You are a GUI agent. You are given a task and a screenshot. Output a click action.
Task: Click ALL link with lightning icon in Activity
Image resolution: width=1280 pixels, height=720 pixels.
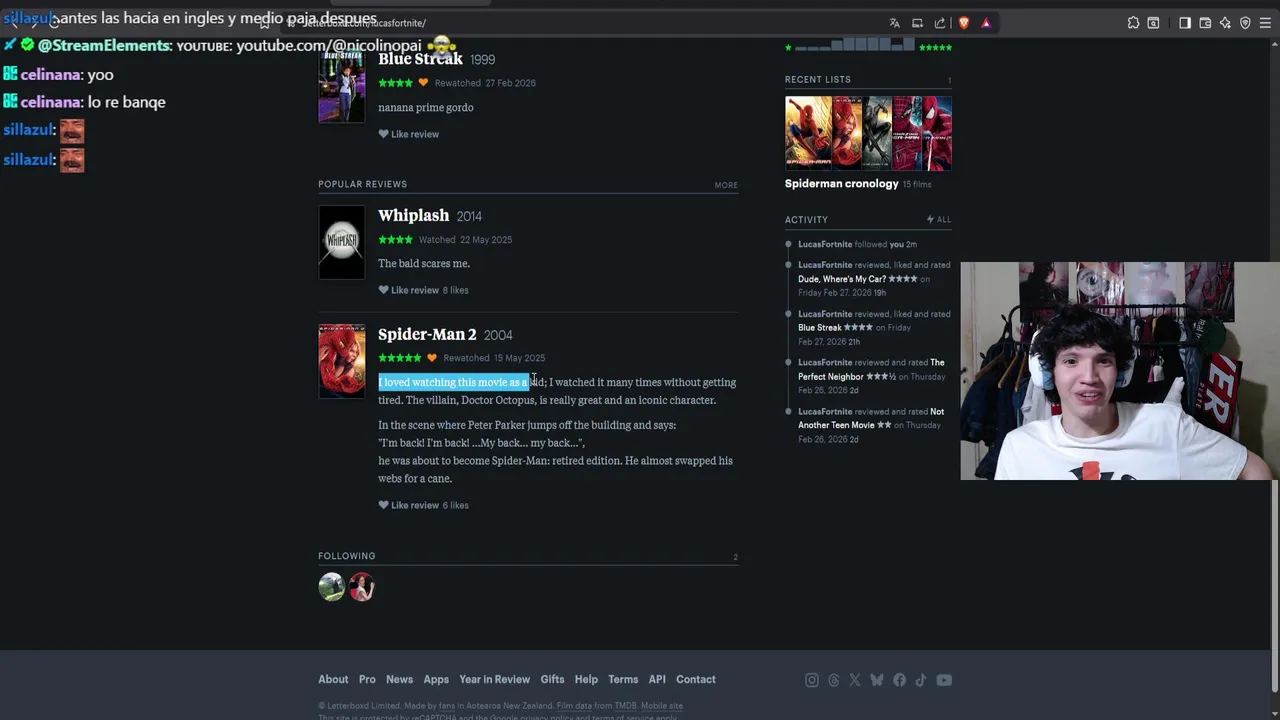939,219
